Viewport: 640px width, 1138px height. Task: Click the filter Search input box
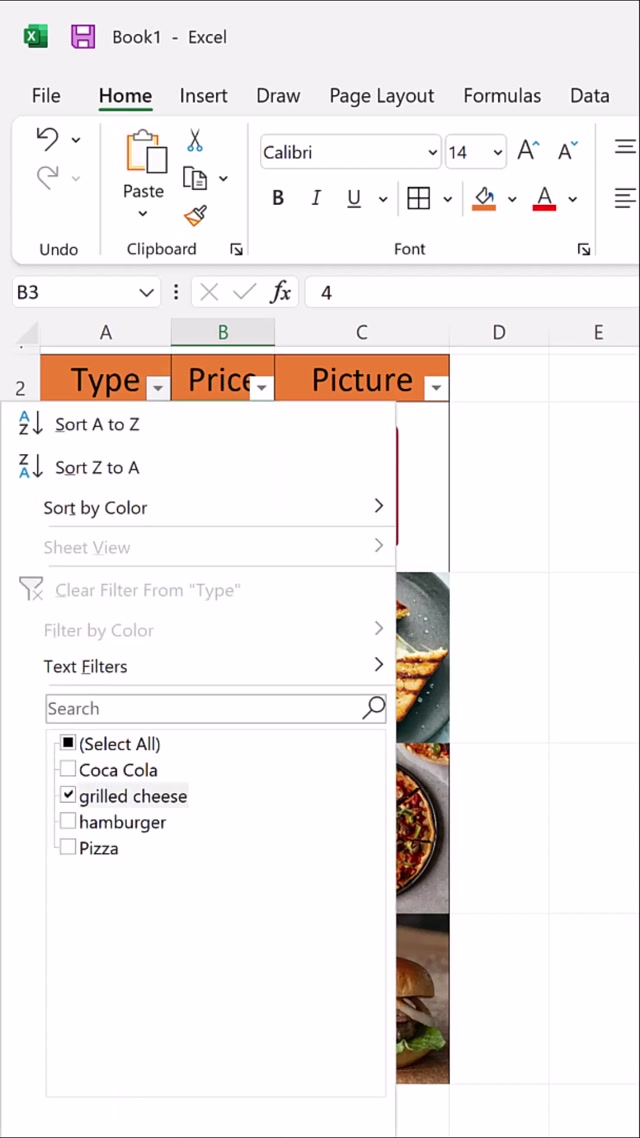point(205,708)
